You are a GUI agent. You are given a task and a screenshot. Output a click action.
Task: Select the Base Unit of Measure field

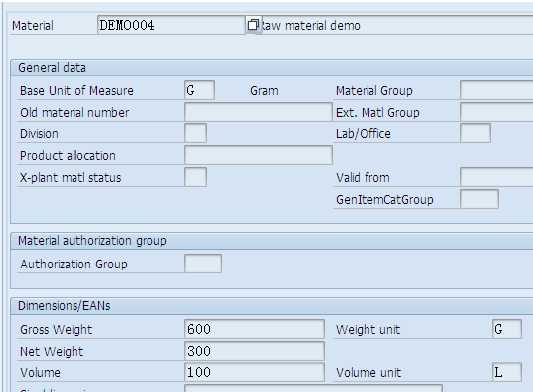point(199,90)
